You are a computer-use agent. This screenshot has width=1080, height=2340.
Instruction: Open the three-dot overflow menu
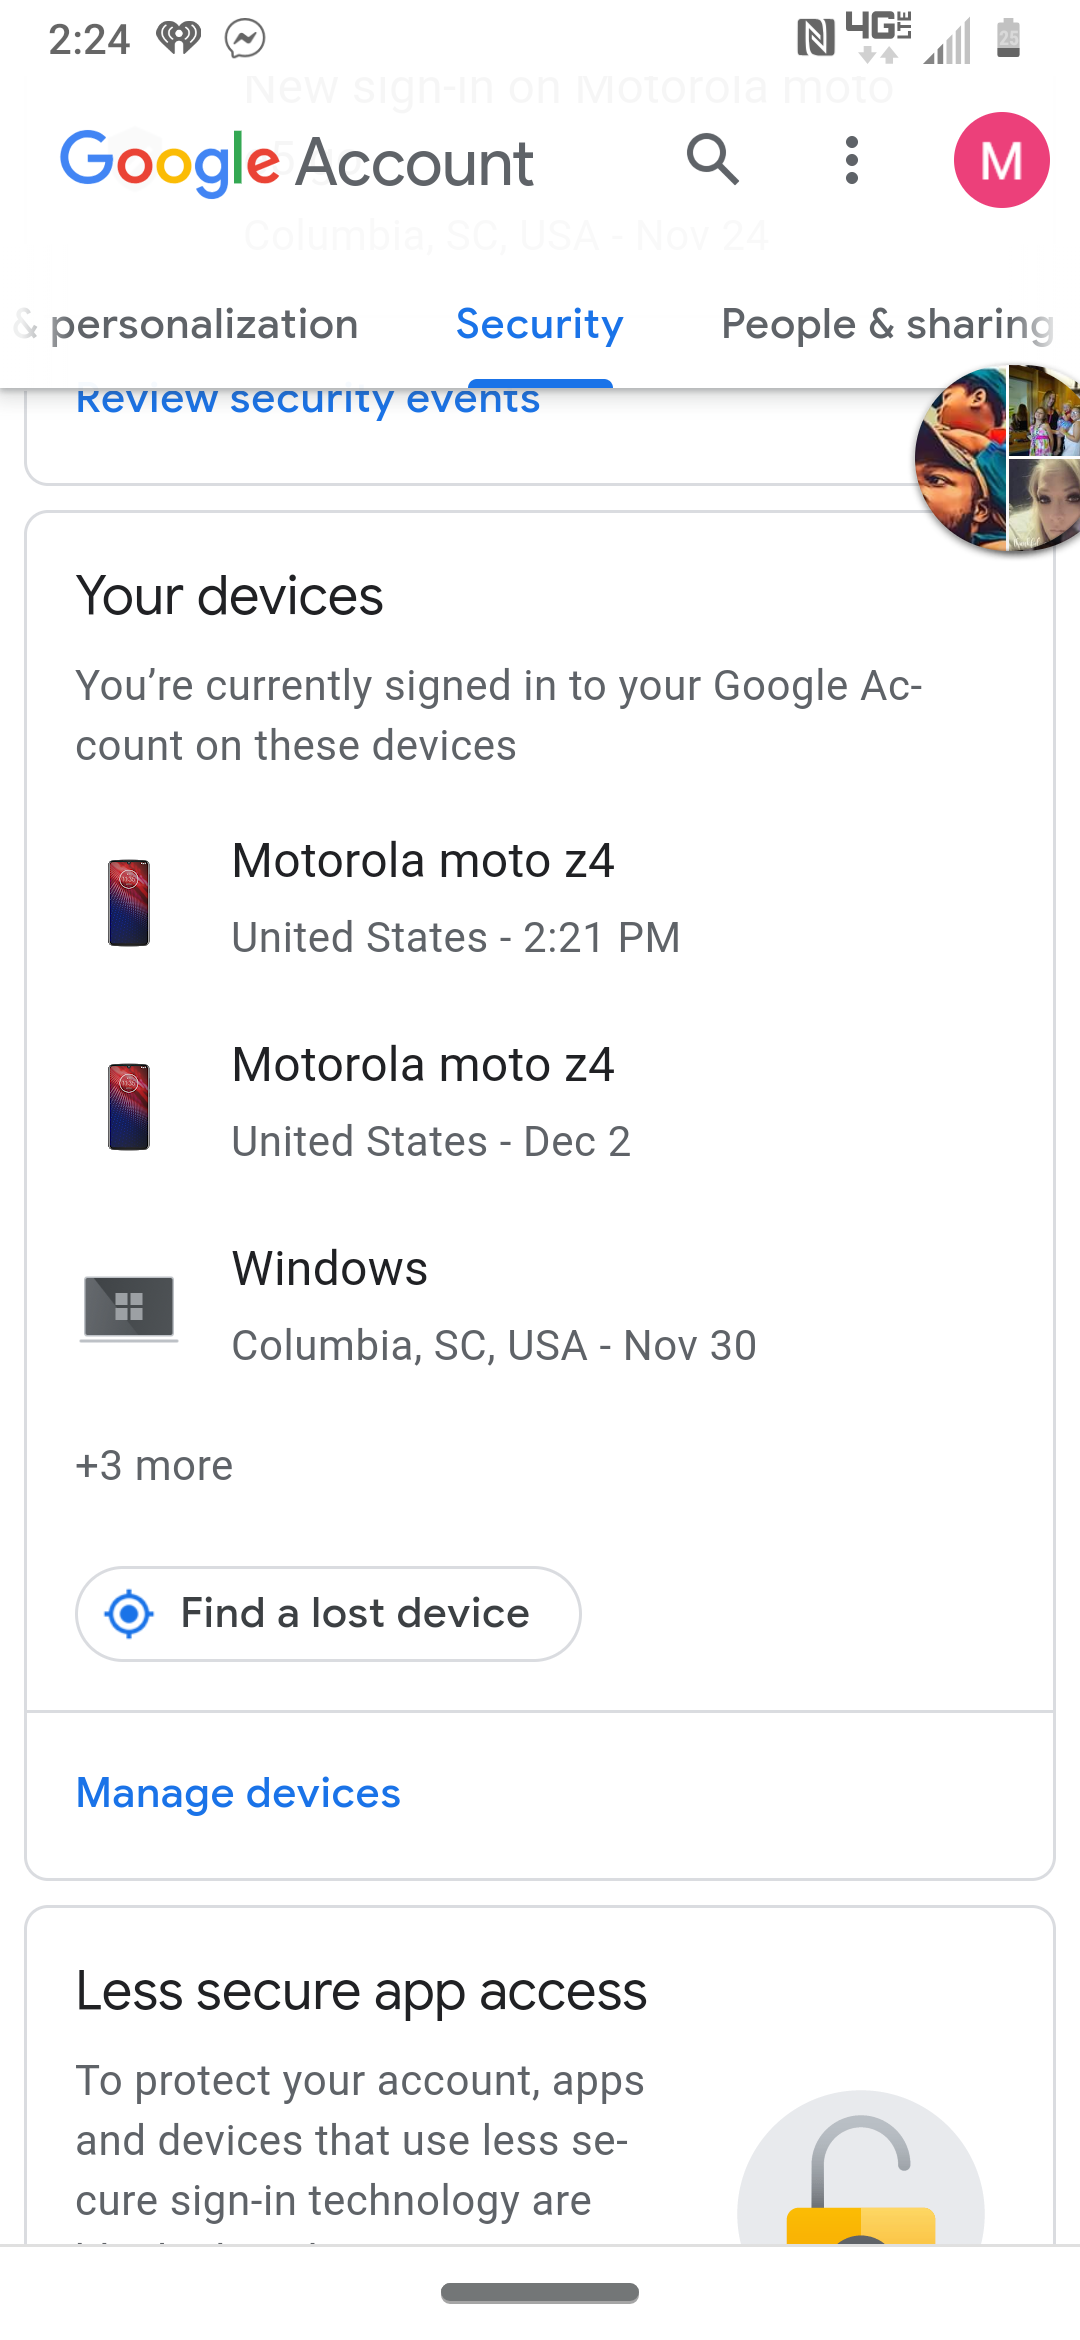(x=851, y=160)
